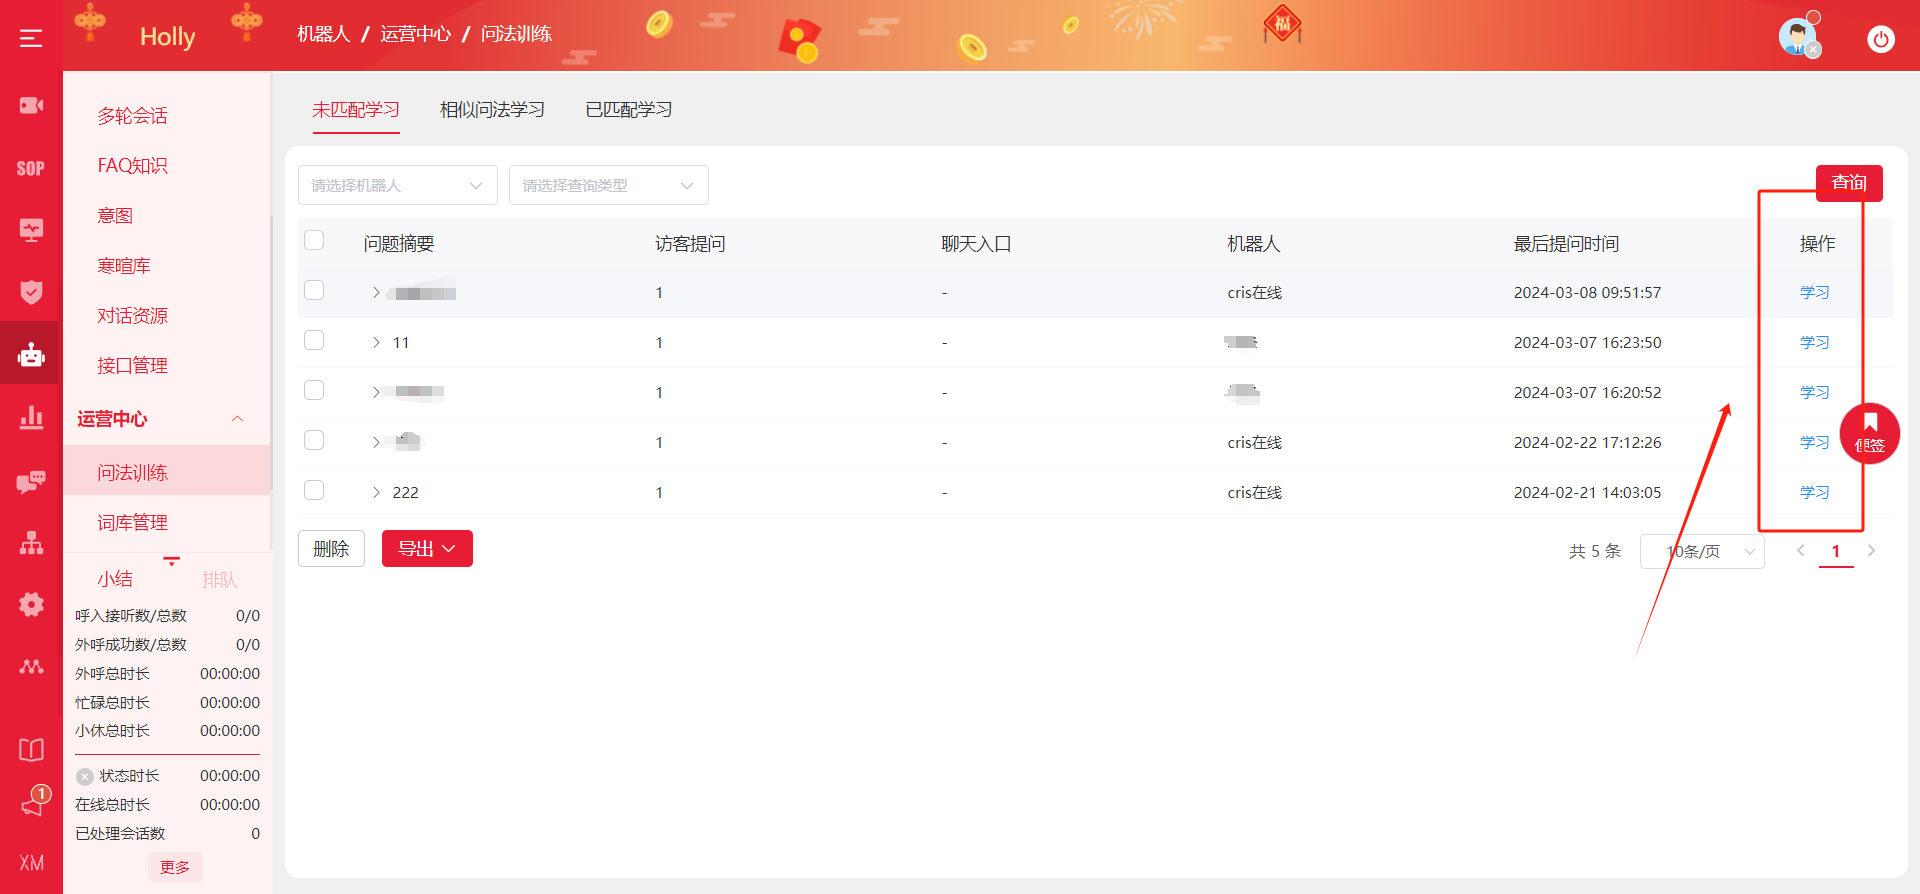
Task: Open the 请选择机器人 dropdown
Action: (398, 185)
